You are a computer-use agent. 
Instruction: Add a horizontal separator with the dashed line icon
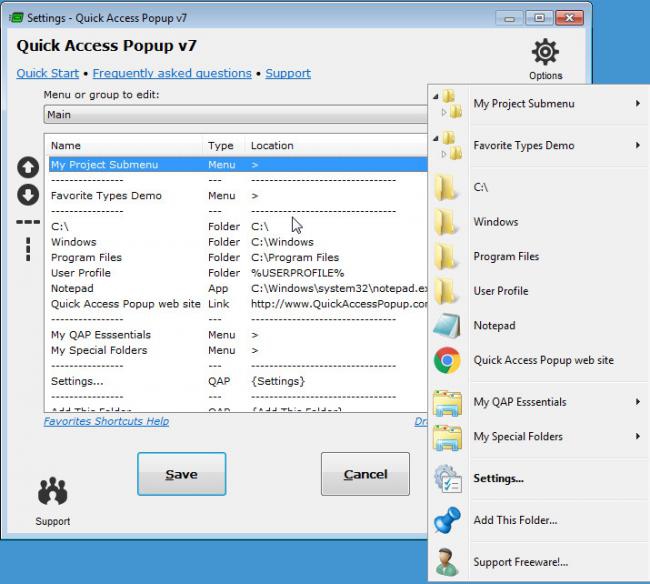click(x=28, y=222)
